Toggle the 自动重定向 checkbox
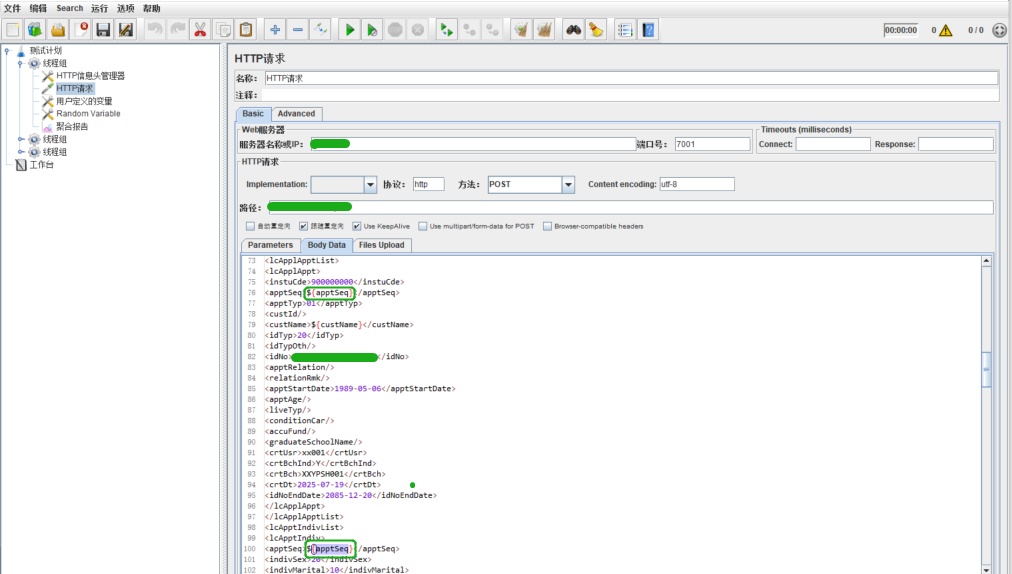The width and height of the screenshot is (1012, 574). pyautogui.click(x=250, y=226)
